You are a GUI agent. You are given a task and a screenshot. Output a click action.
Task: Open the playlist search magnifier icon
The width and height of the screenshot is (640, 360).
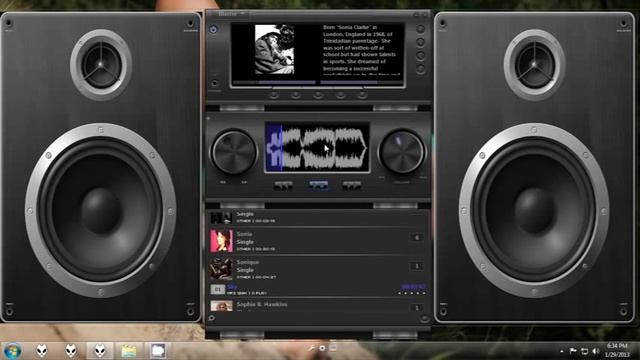[211, 318]
